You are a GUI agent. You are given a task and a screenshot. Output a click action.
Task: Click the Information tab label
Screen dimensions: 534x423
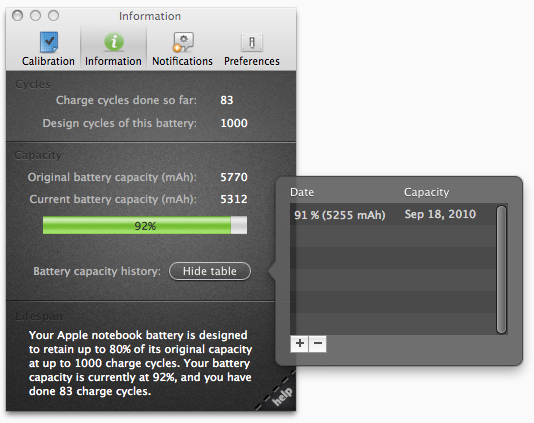(x=113, y=61)
